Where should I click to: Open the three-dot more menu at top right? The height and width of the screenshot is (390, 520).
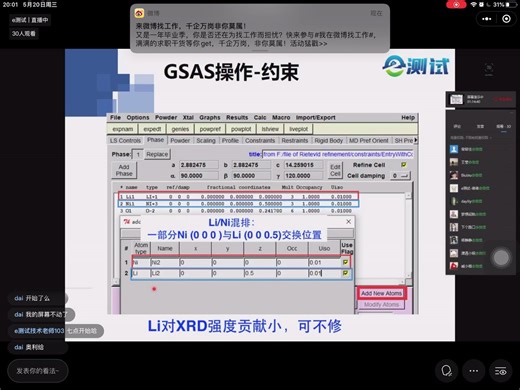click(486, 19)
